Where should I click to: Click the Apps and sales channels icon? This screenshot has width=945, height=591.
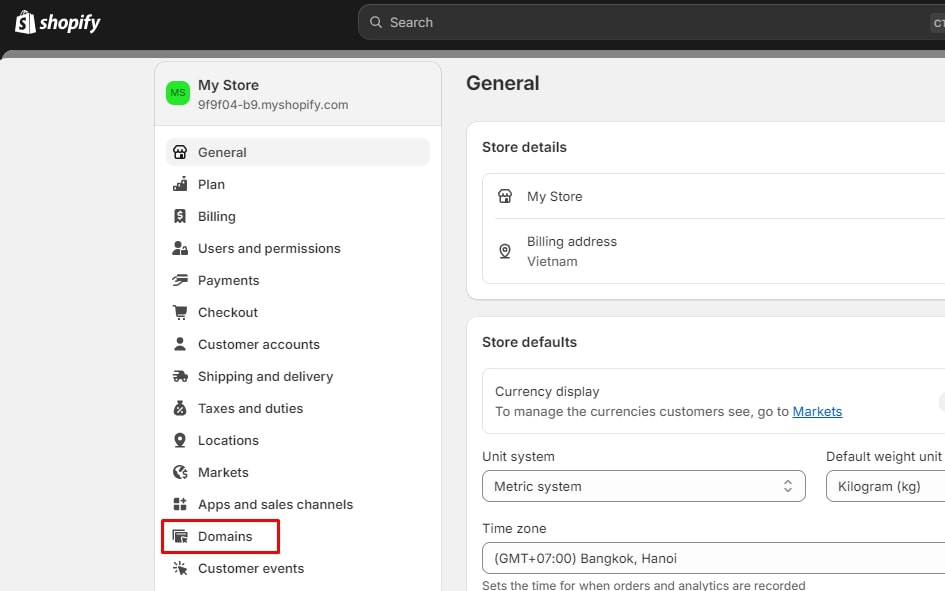(x=180, y=504)
